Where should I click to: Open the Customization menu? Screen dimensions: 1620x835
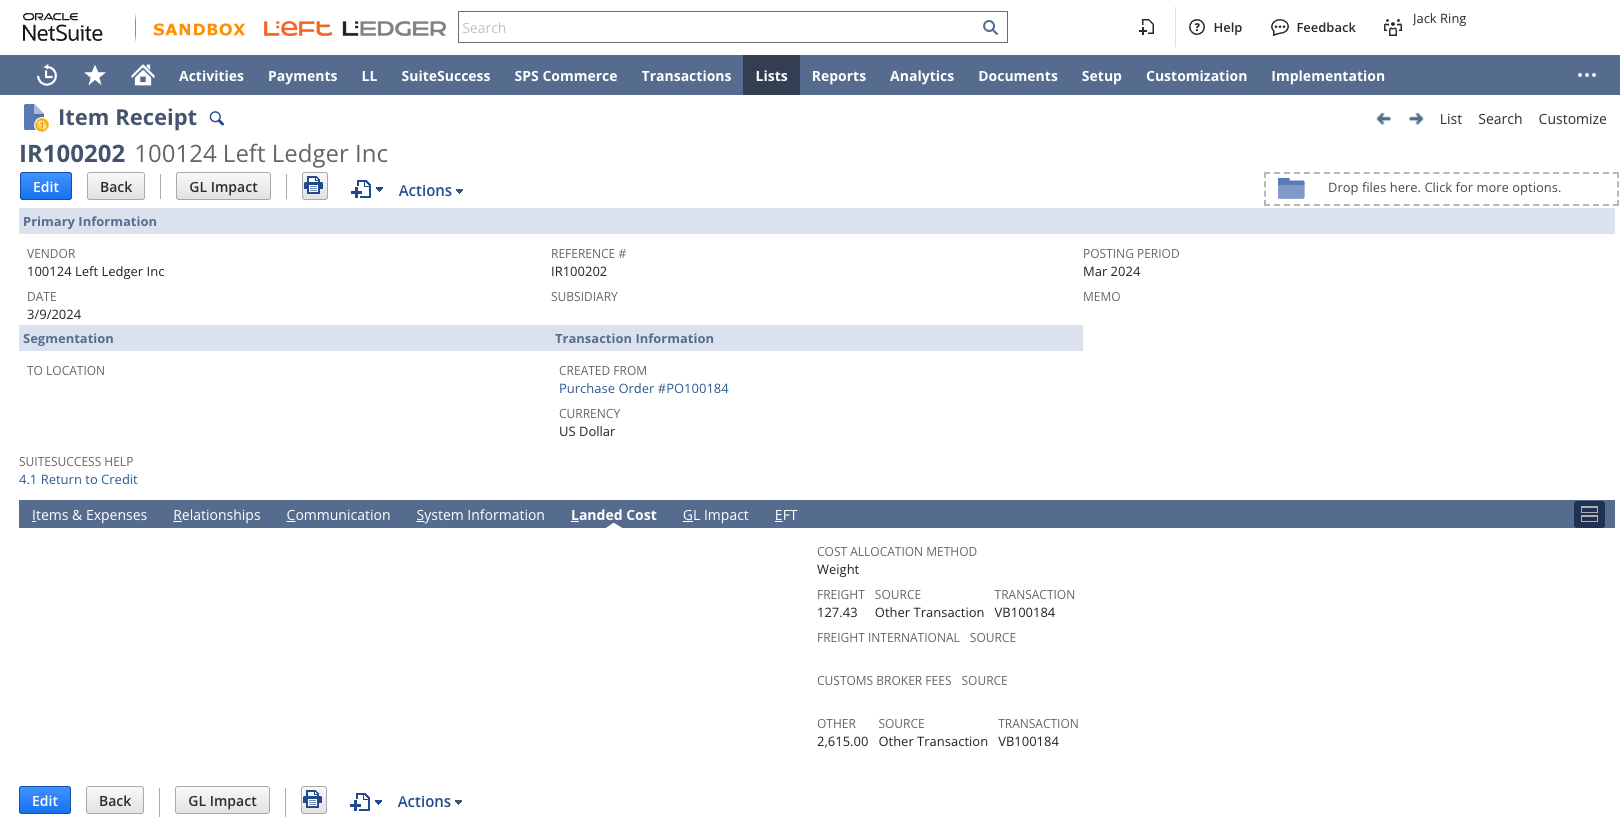[1196, 76]
